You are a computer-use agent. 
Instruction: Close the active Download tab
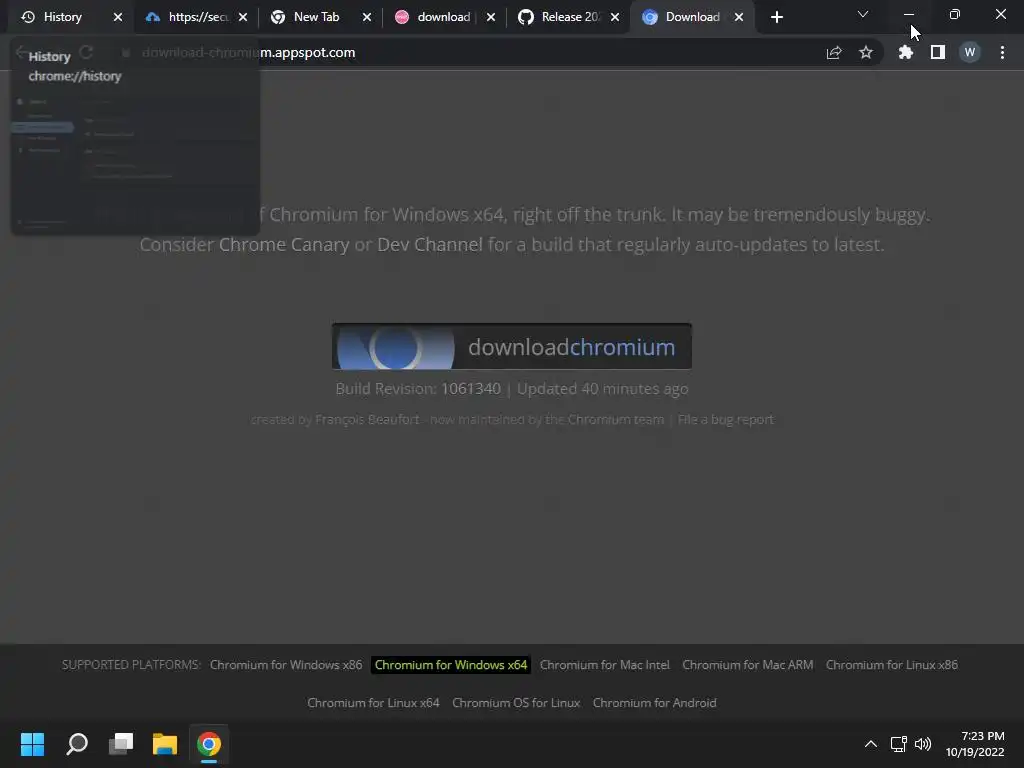tap(739, 17)
